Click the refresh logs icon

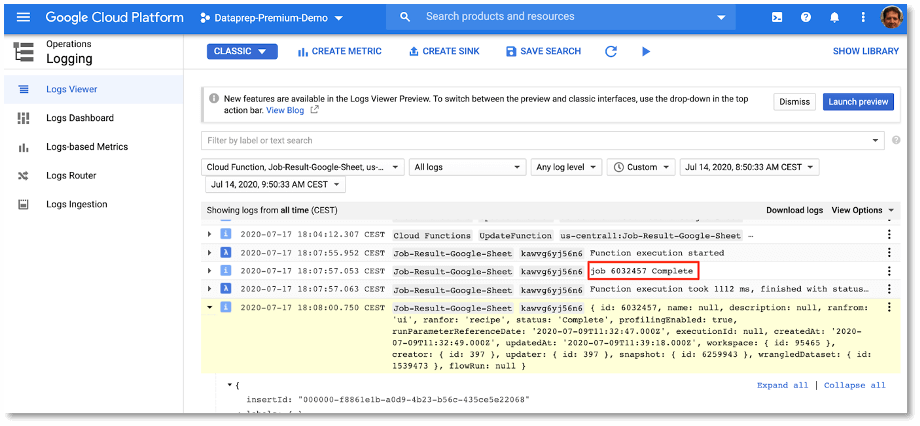click(611, 52)
